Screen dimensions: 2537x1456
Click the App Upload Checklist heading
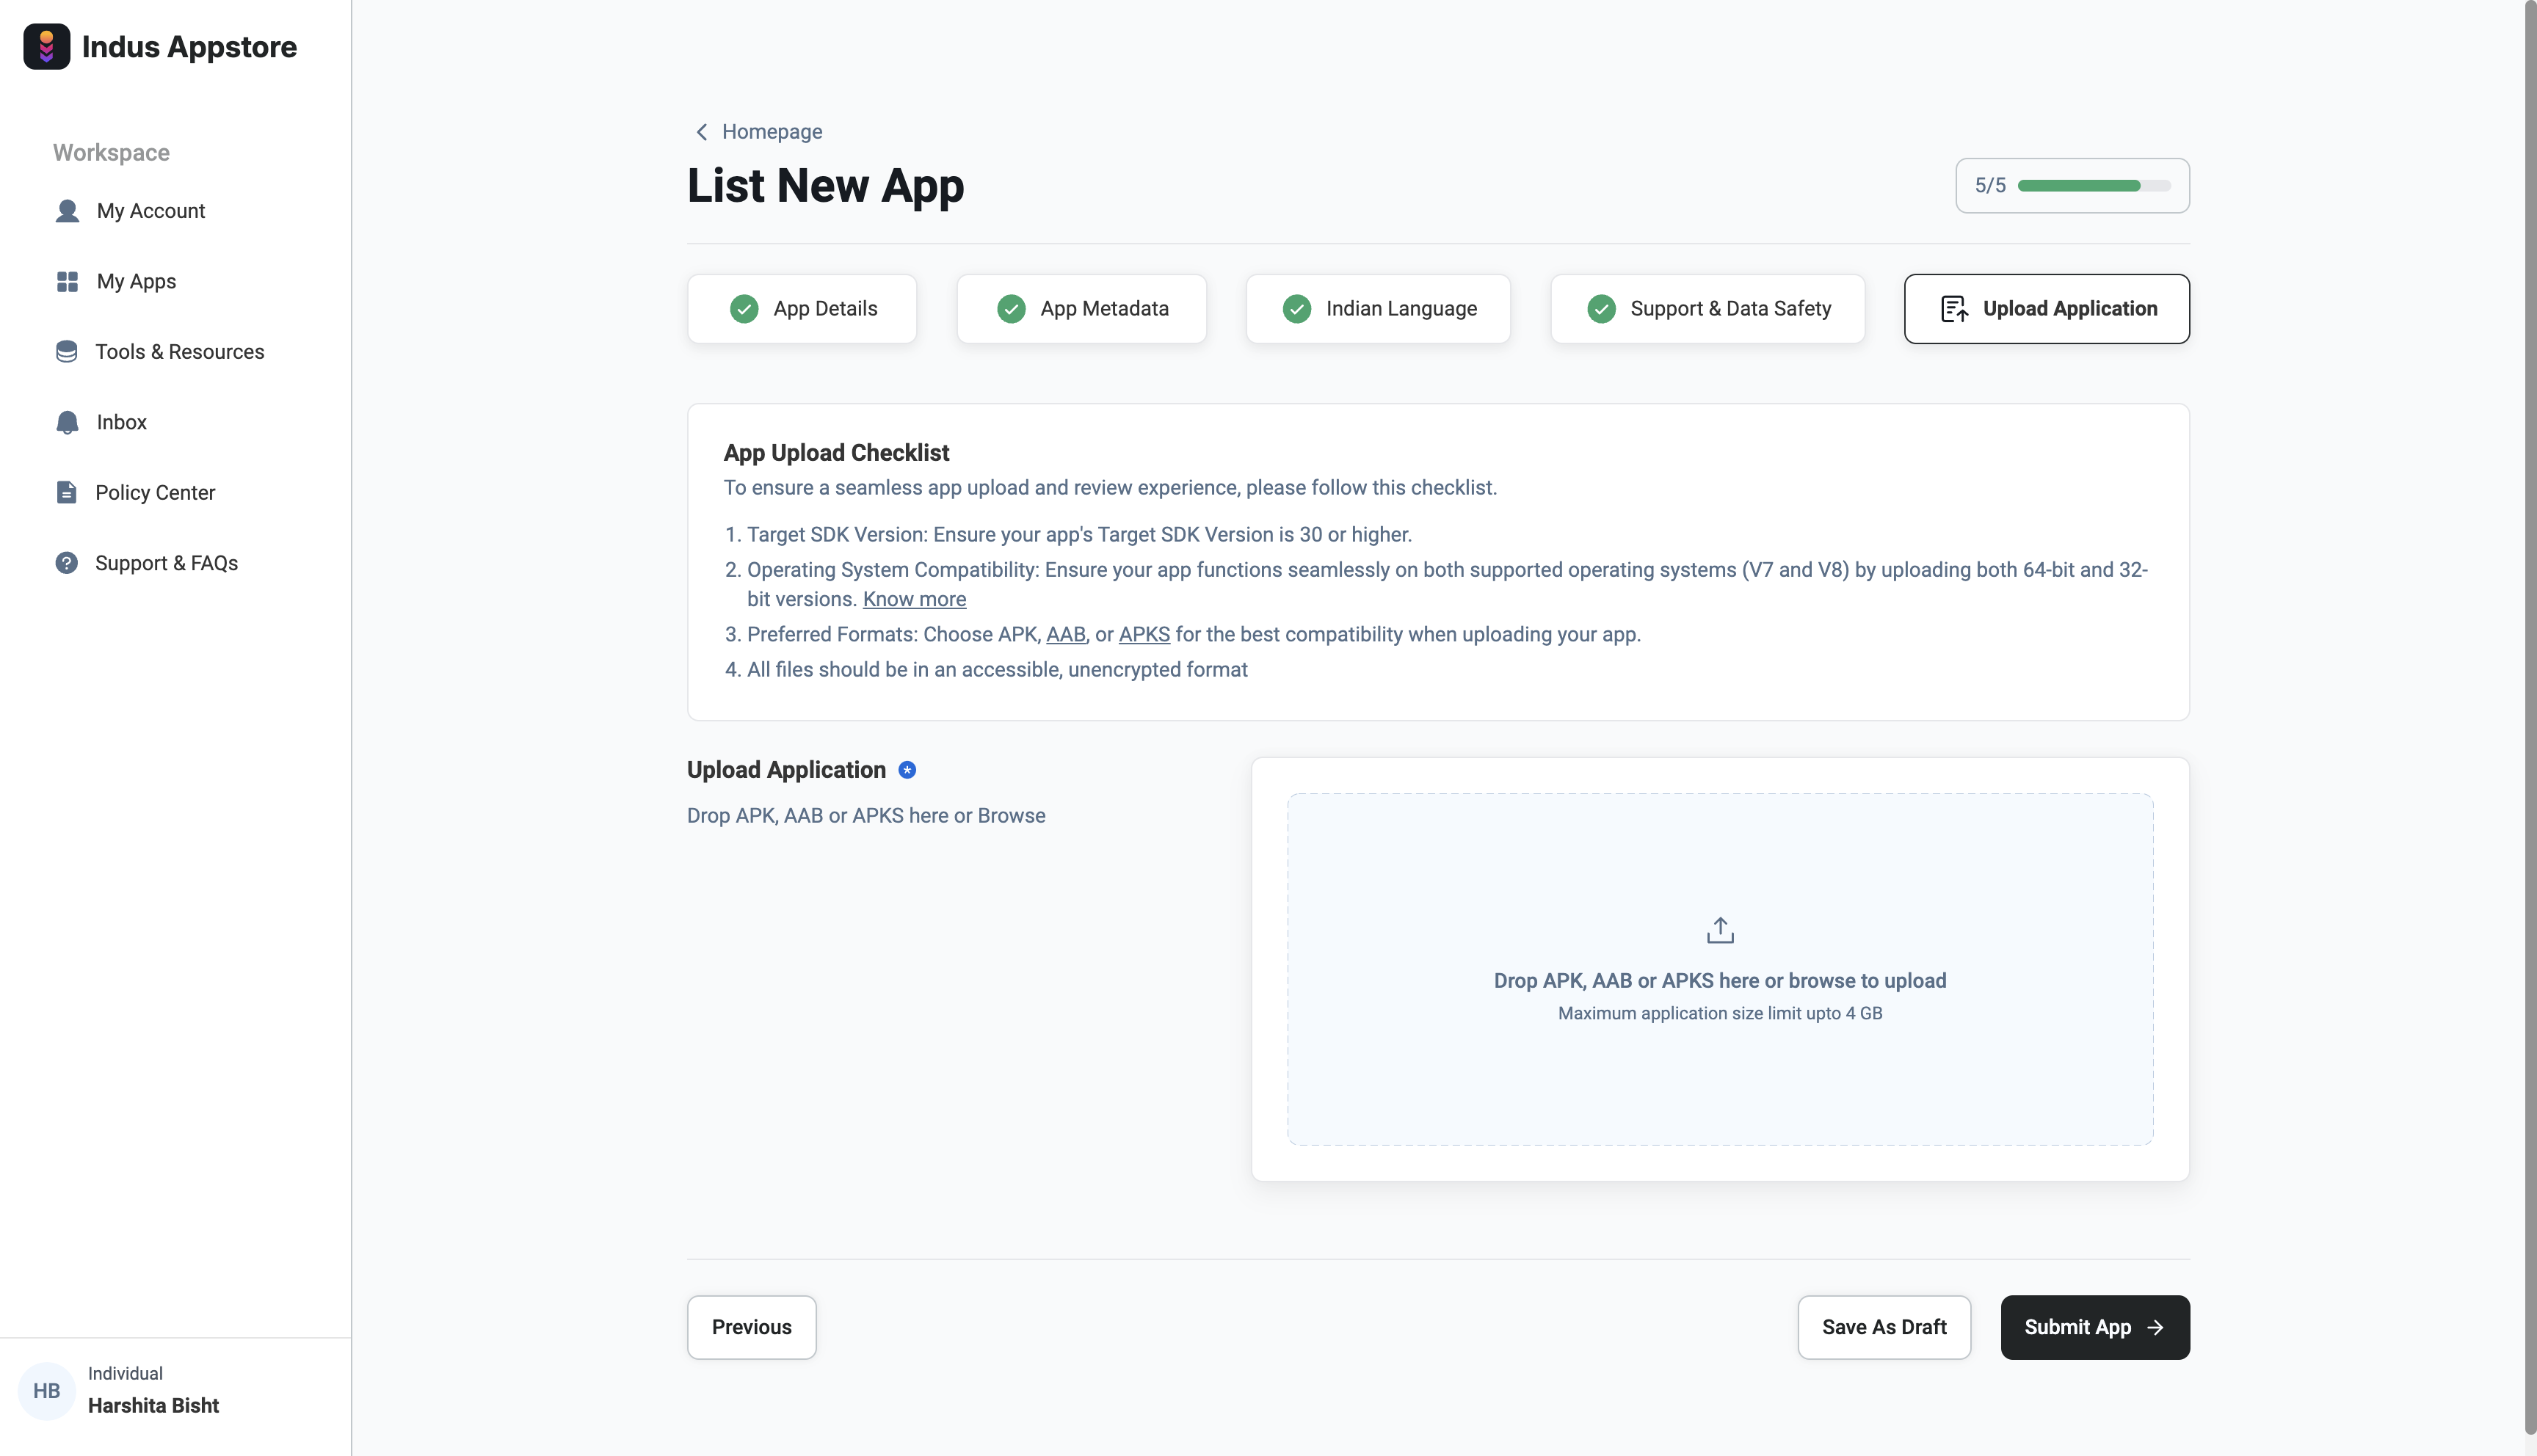pos(836,453)
